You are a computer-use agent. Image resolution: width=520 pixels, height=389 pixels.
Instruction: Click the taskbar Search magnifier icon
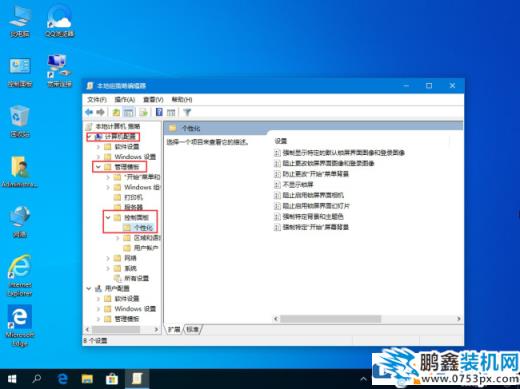pyautogui.click(x=37, y=379)
